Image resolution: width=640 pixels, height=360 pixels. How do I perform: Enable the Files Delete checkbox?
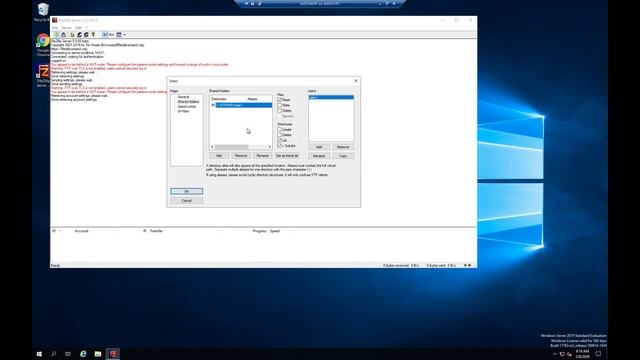tap(280, 111)
